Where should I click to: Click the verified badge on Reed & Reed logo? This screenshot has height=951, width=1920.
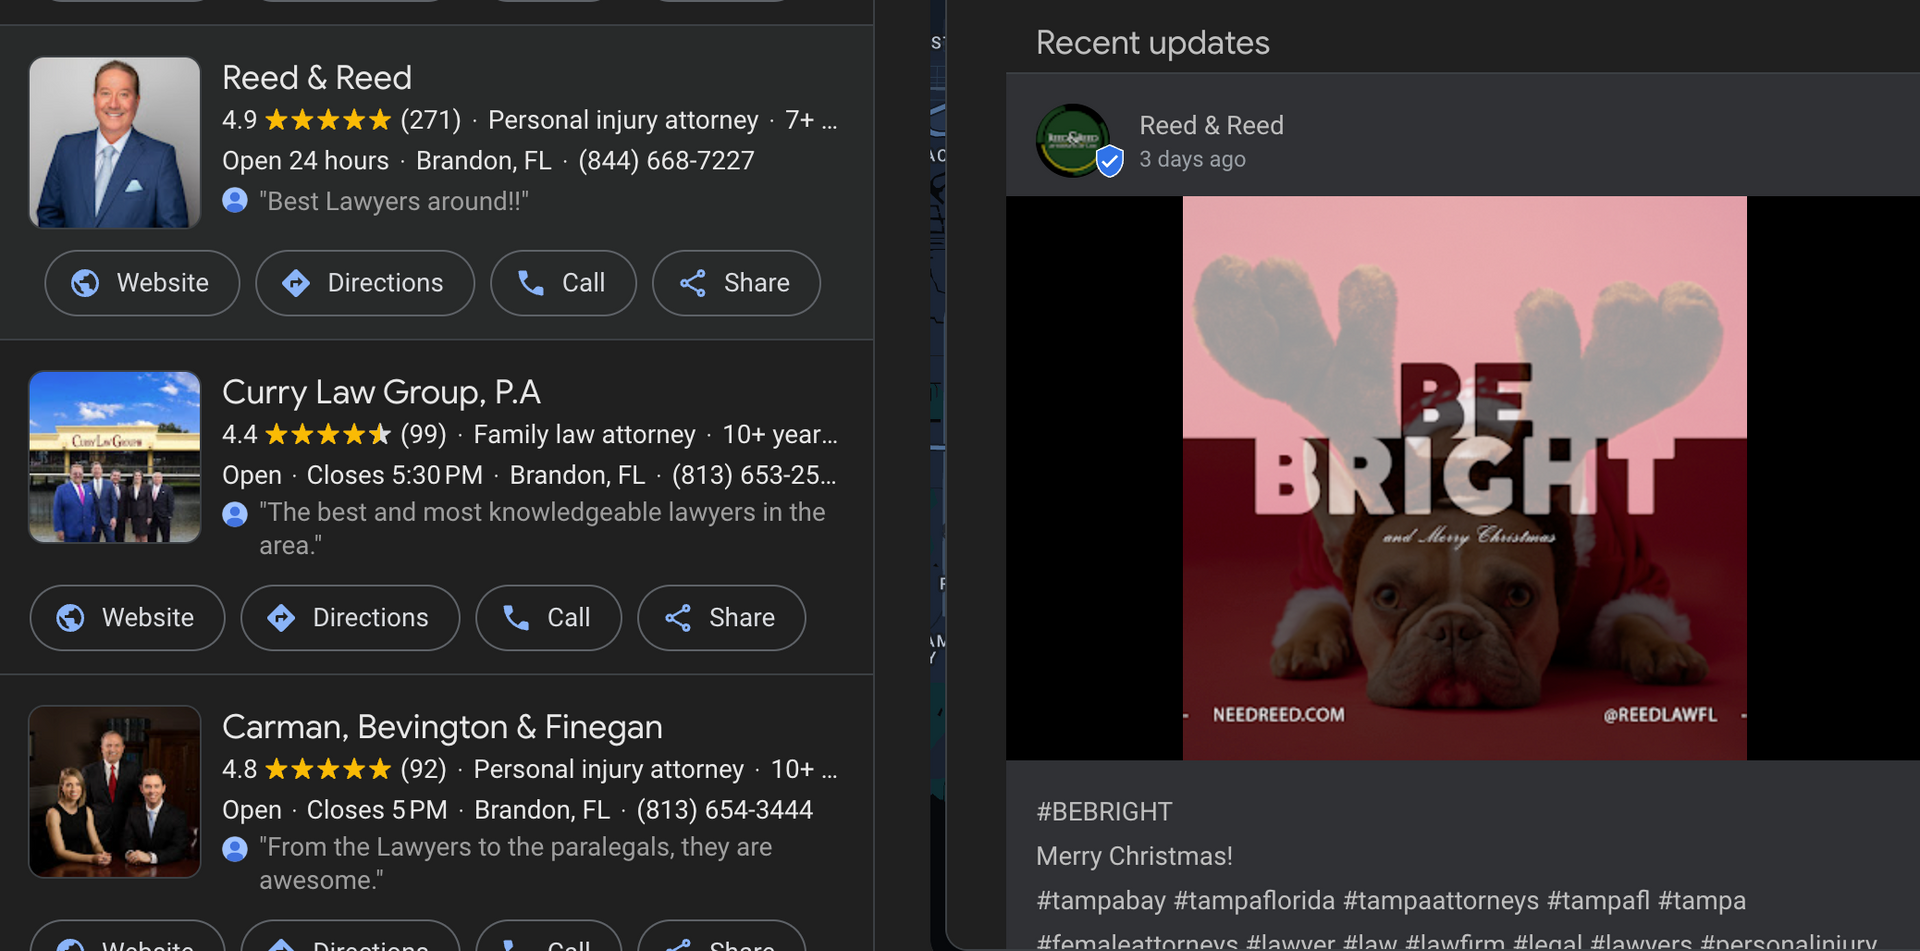(1110, 160)
